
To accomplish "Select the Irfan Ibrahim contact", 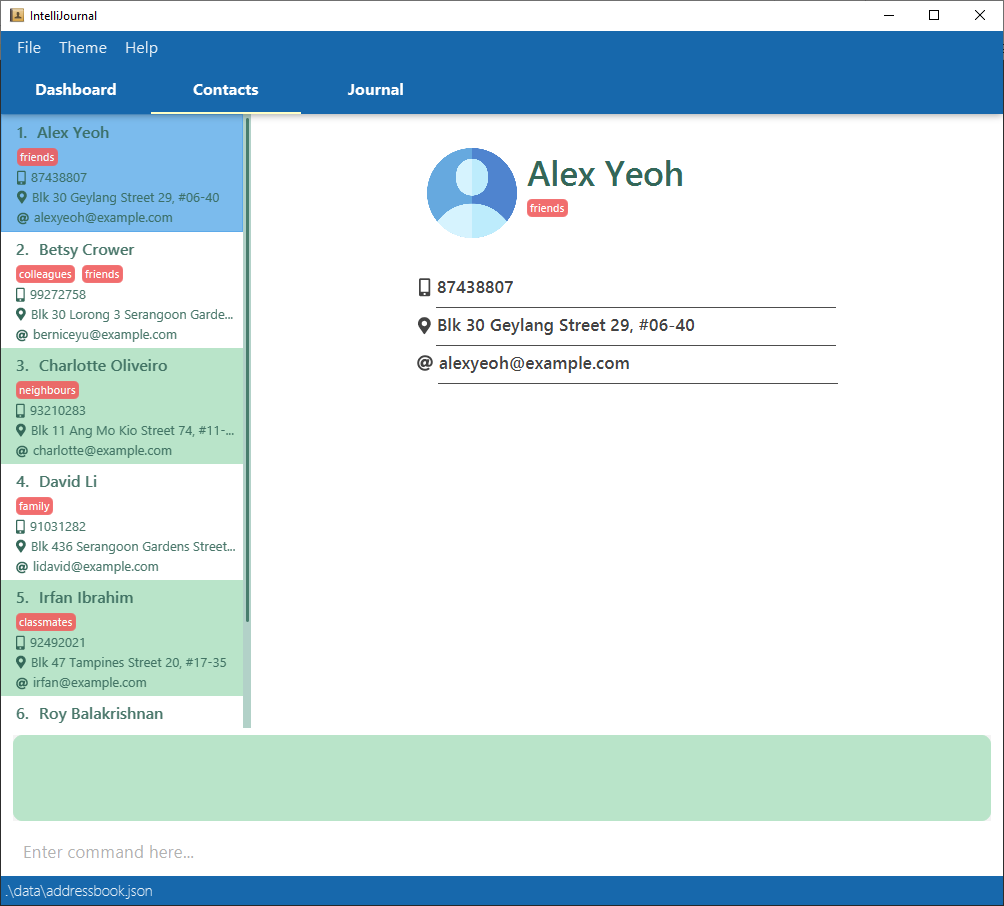I will [122, 638].
